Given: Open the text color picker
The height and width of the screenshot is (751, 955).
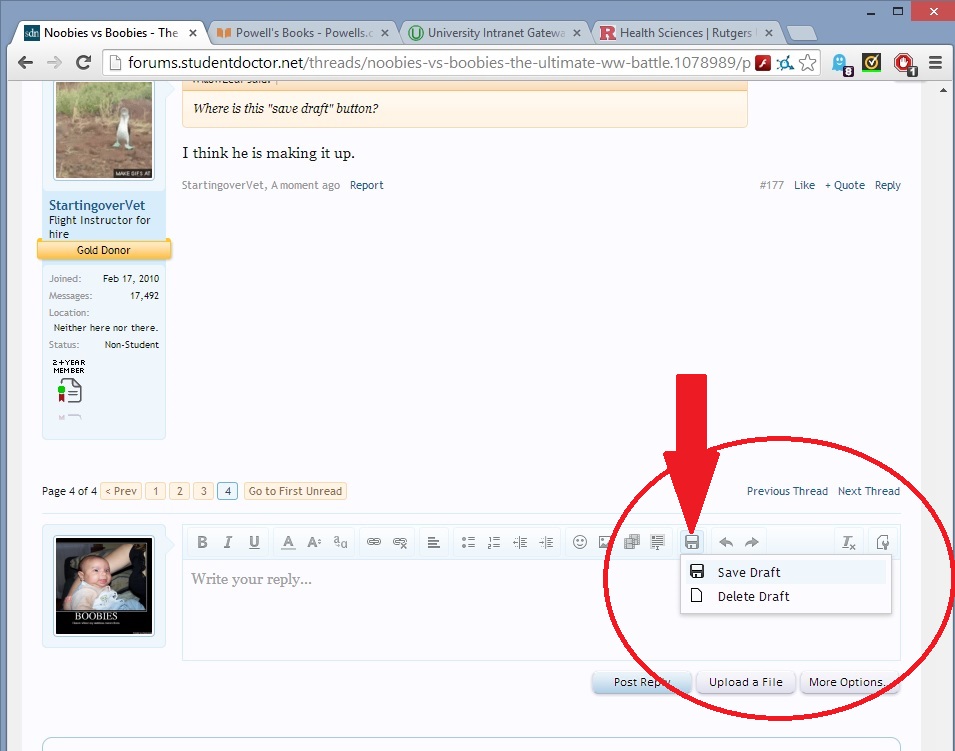Looking at the screenshot, I should coord(288,542).
